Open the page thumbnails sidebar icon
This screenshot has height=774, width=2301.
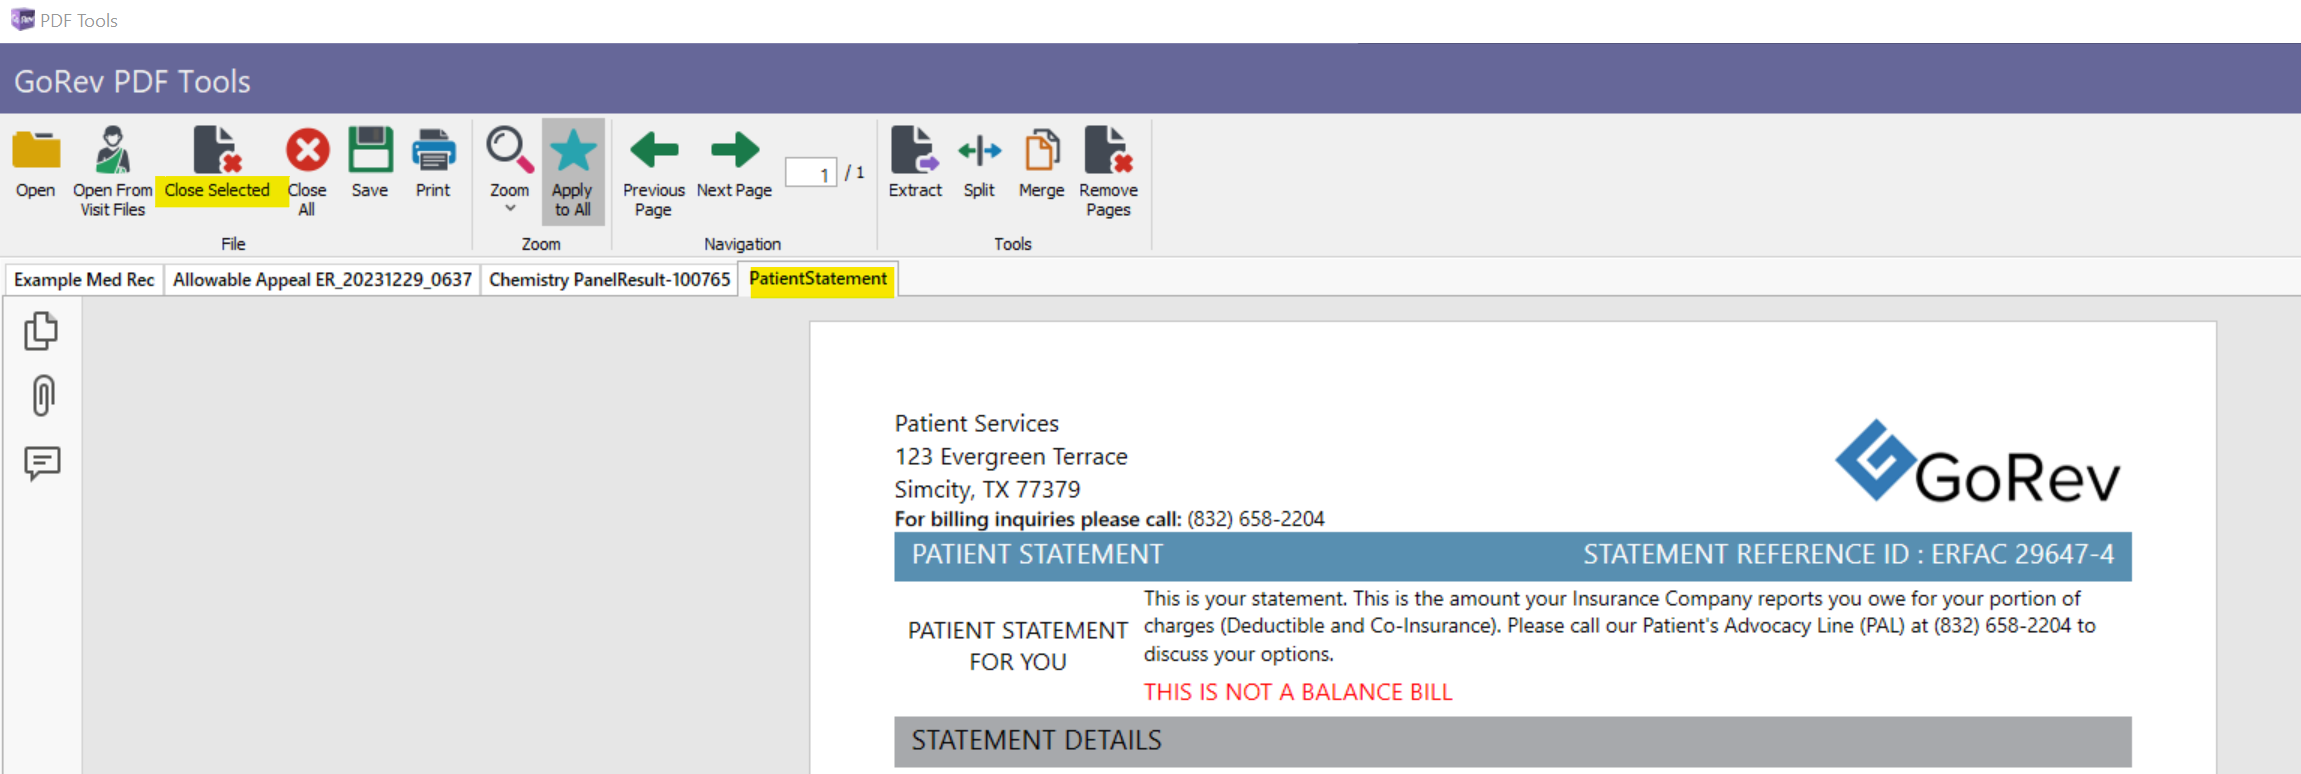(41, 331)
